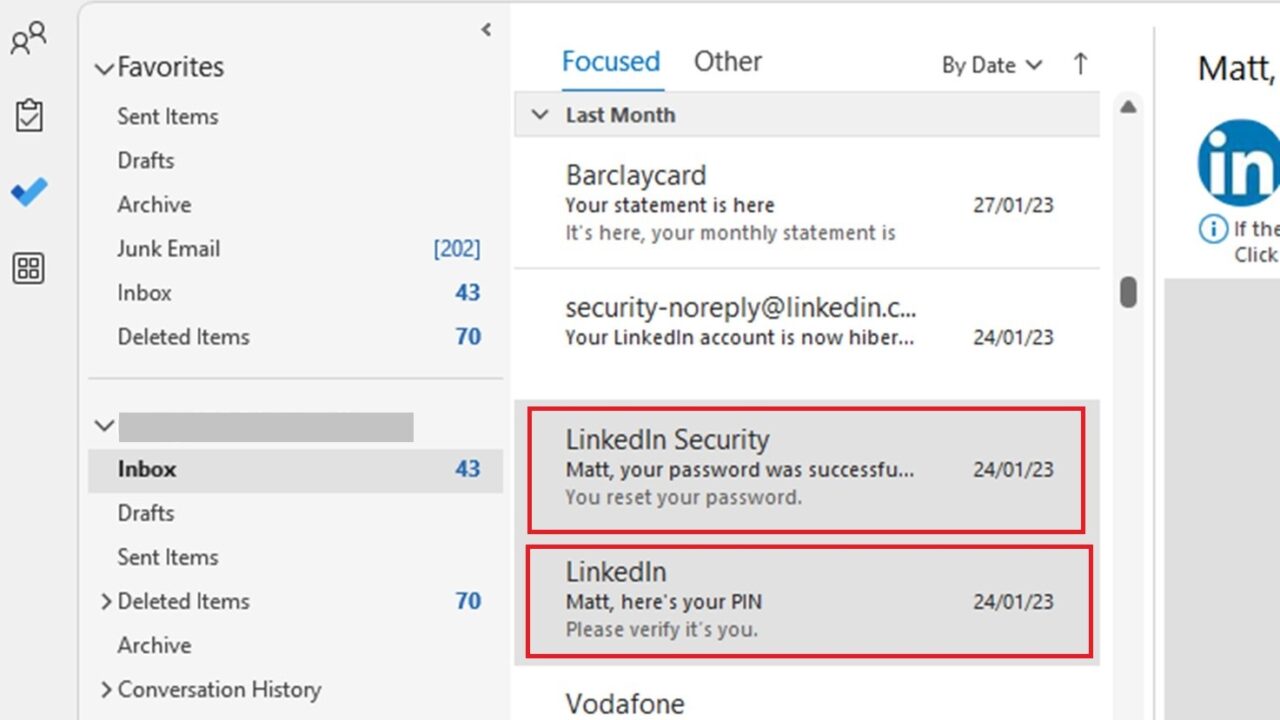Click the sort ascending arrow icon
Screen dimensions: 1280x720
tap(1079, 64)
